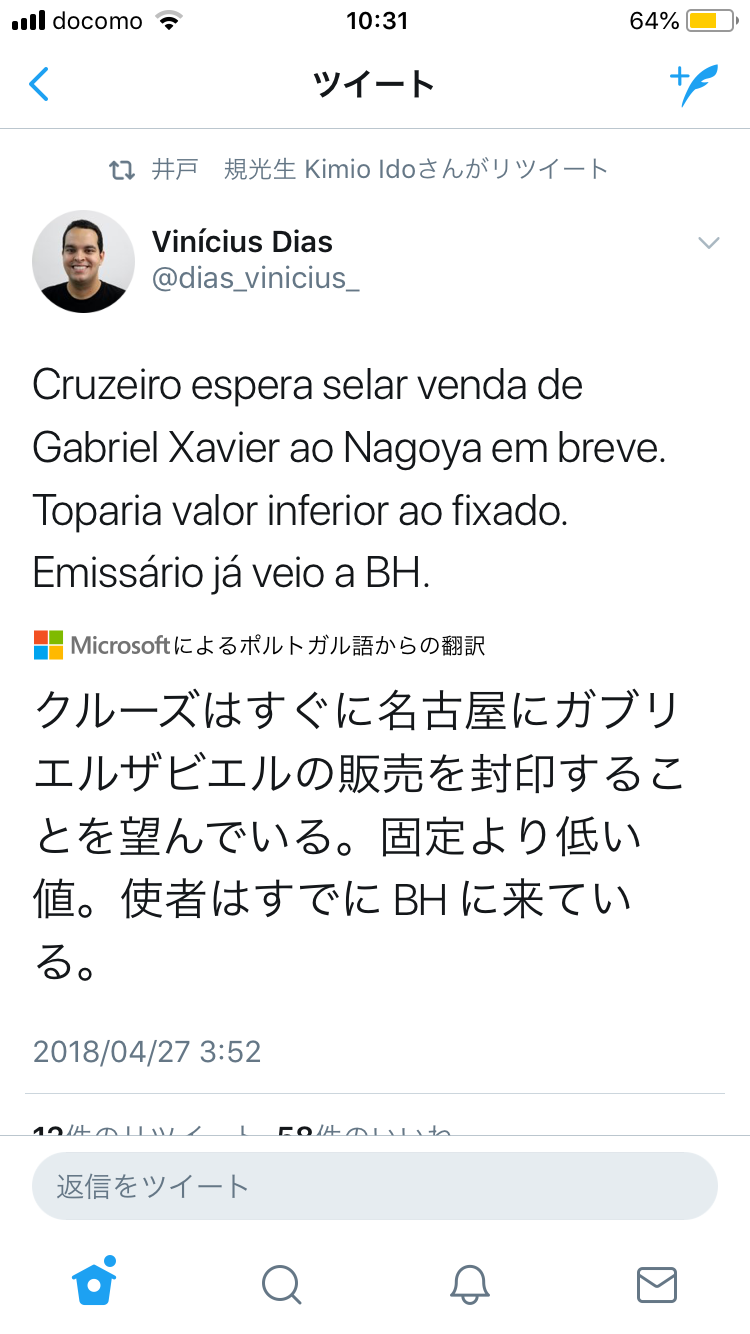This screenshot has height=1334, width=750.
Task: Tap the Microsoft translation logo
Action: (48, 645)
